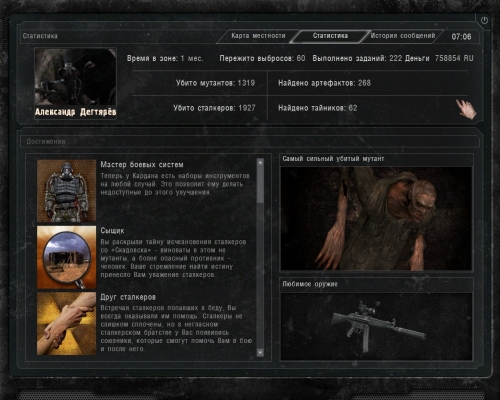This screenshot has width=500, height=400.
Task: Click the Мастер боевых систем title
Action: (x=142, y=164)
